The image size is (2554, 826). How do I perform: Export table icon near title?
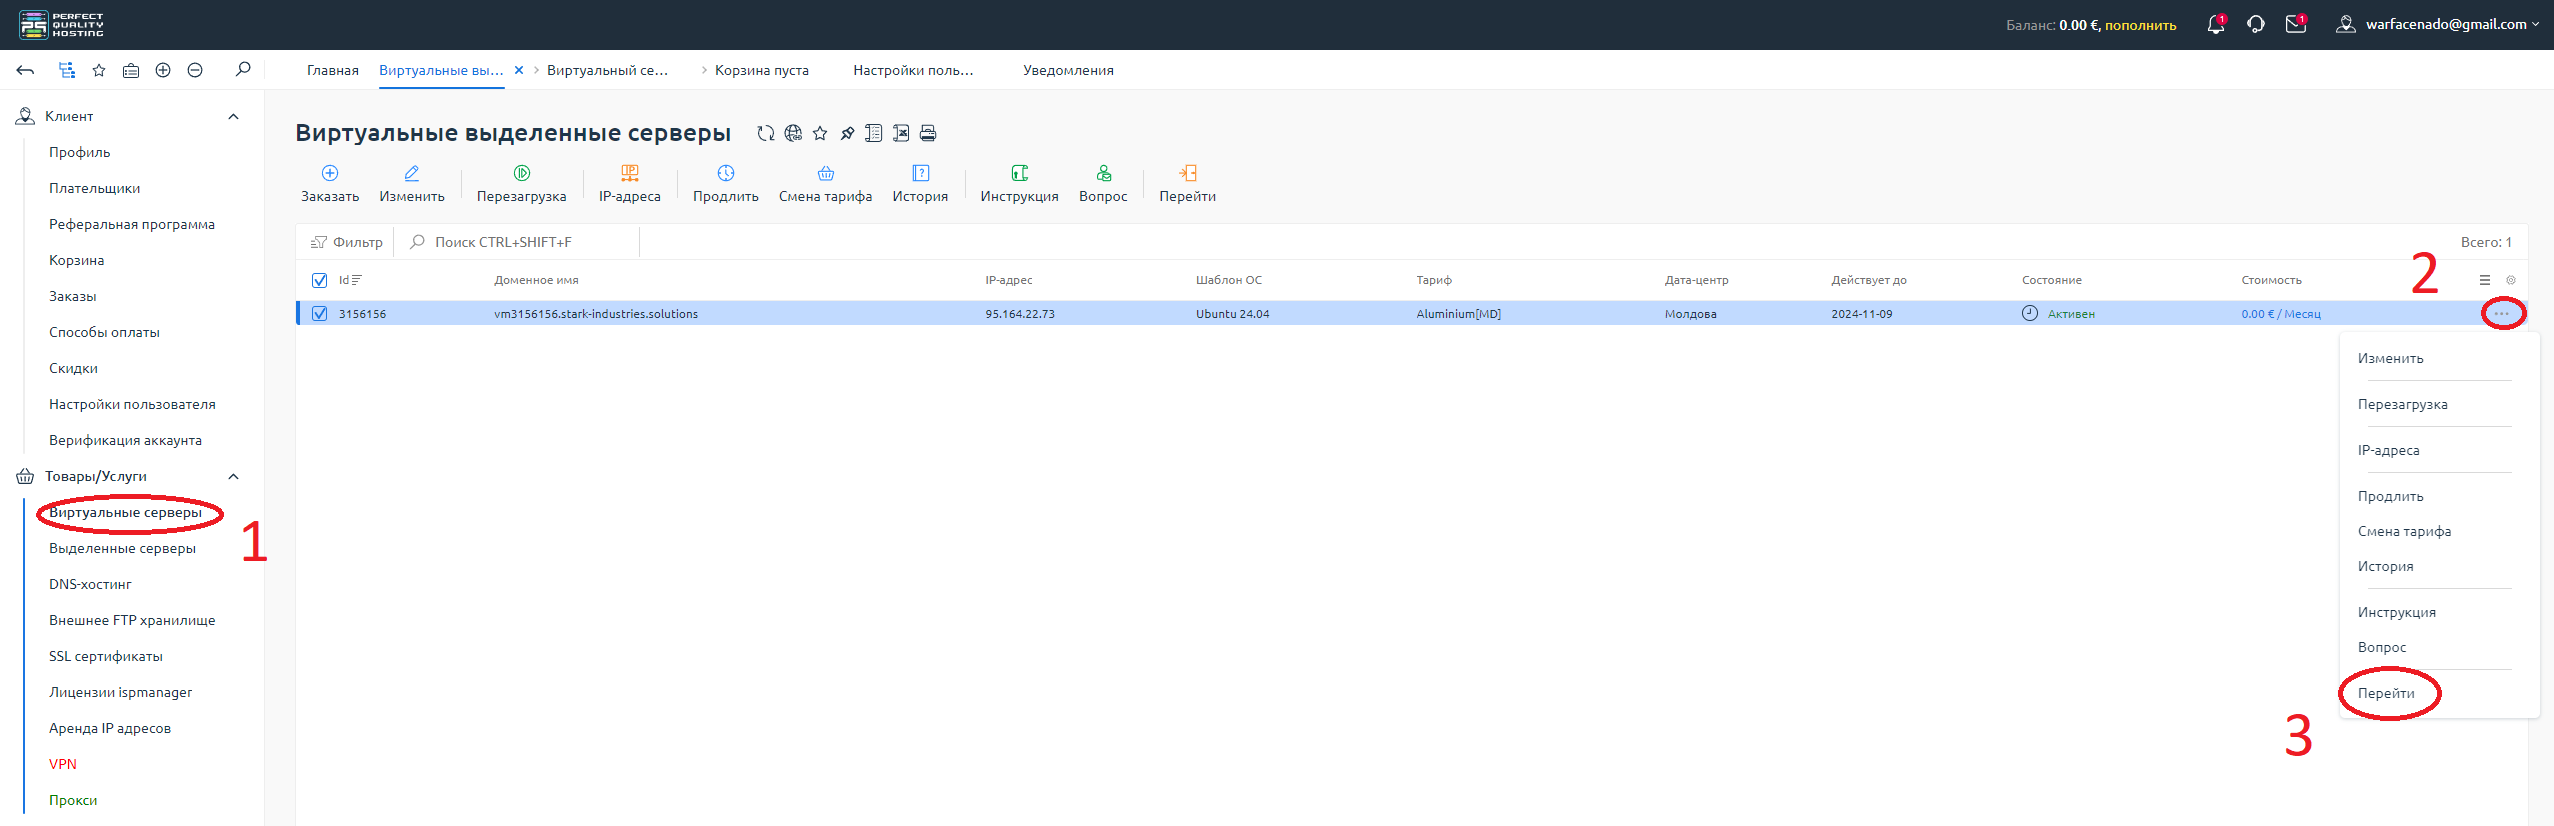click(901, 133)
